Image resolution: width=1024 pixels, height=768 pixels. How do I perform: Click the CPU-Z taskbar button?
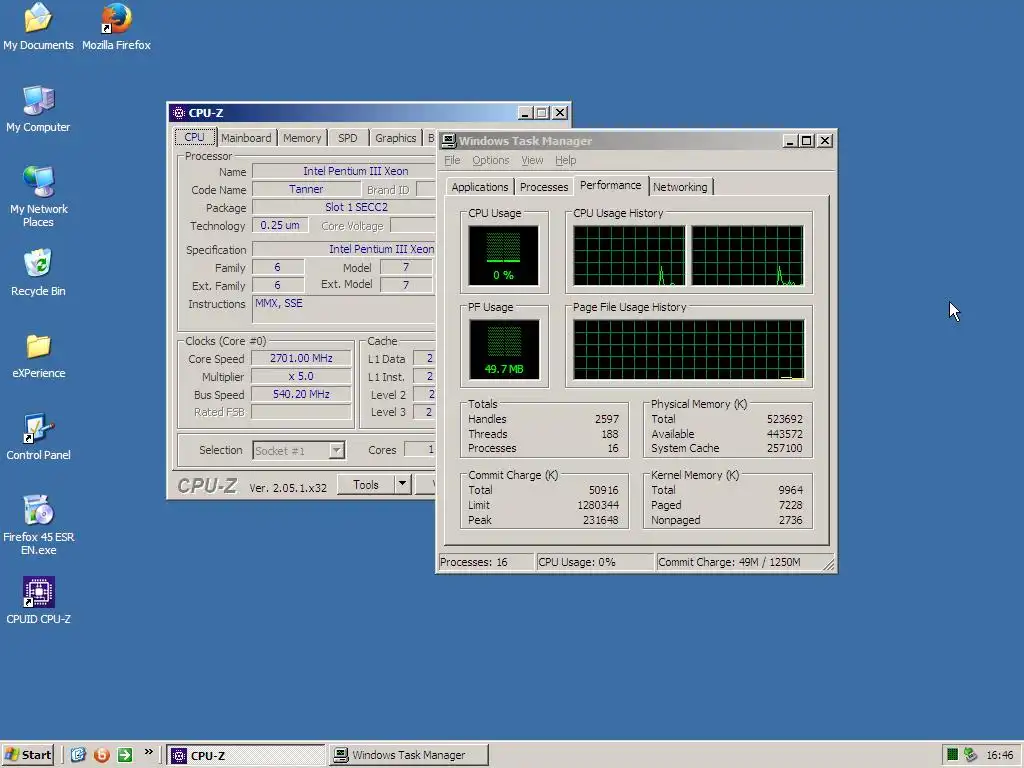(246, 755)
